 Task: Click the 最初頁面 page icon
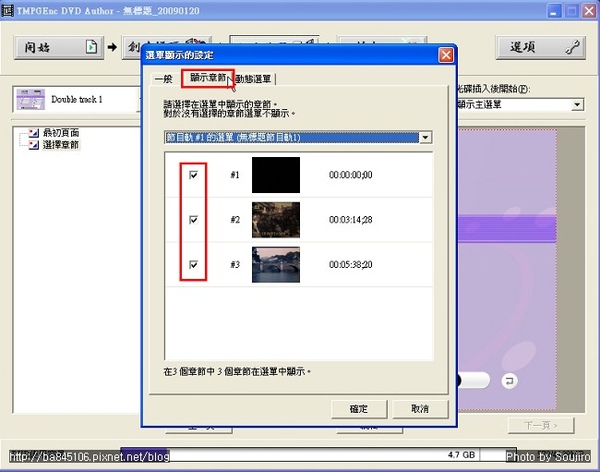(34, 133)
